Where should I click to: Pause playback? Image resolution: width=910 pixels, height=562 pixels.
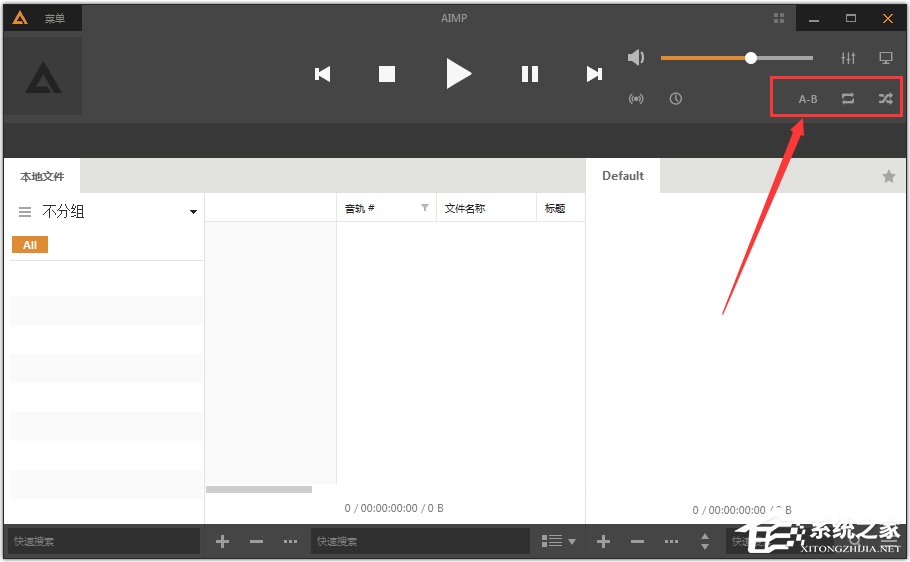tap(530, 74)
